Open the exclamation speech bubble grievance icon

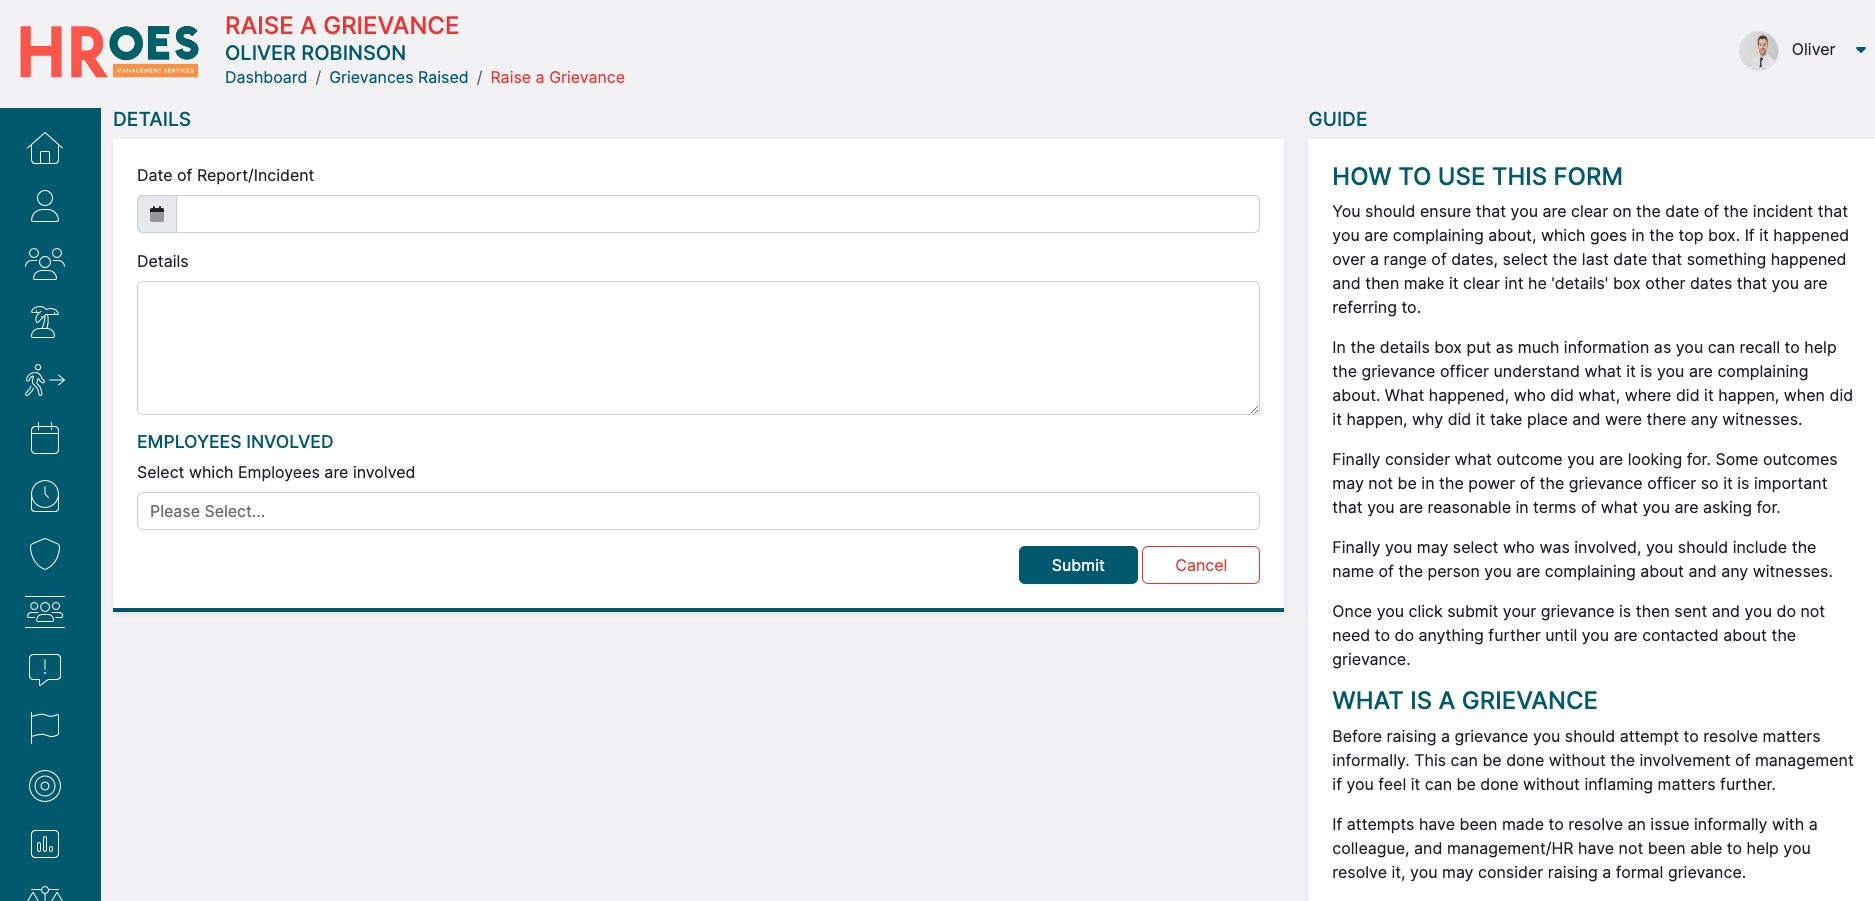[x=45, y=669]
